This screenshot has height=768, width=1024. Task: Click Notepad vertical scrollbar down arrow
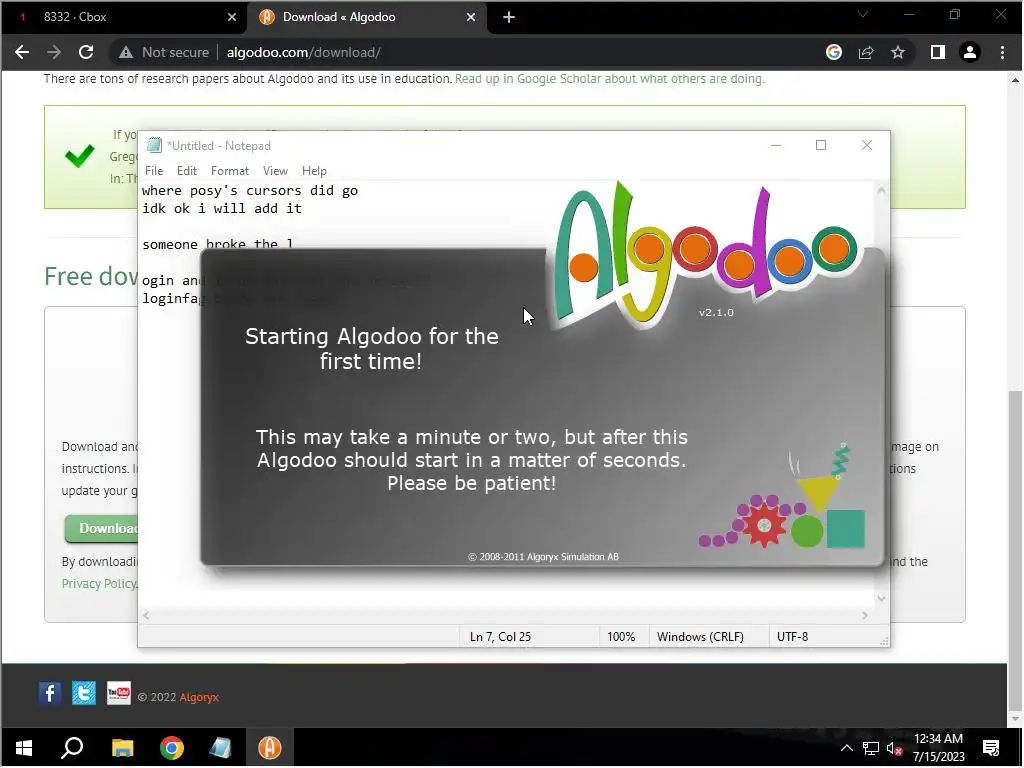[x=881, y=599]
